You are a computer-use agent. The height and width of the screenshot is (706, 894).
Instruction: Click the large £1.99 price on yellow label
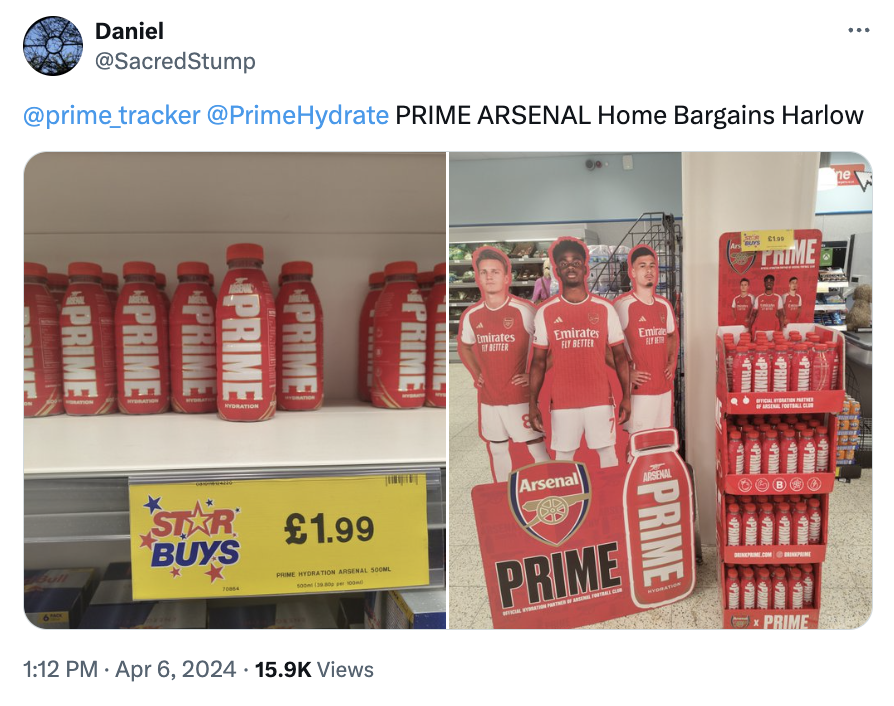[x=330, y=527]
